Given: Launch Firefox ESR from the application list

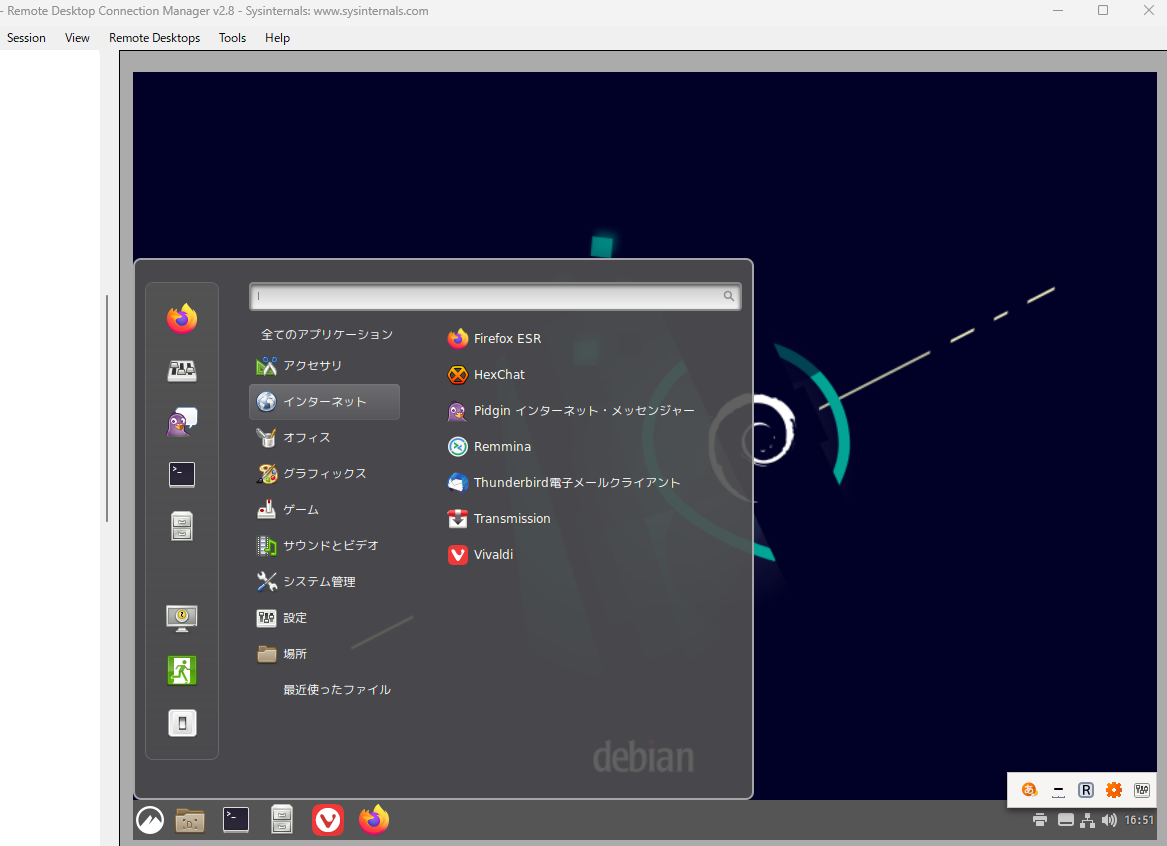Looking at the screenshot, I should (494, 339).
